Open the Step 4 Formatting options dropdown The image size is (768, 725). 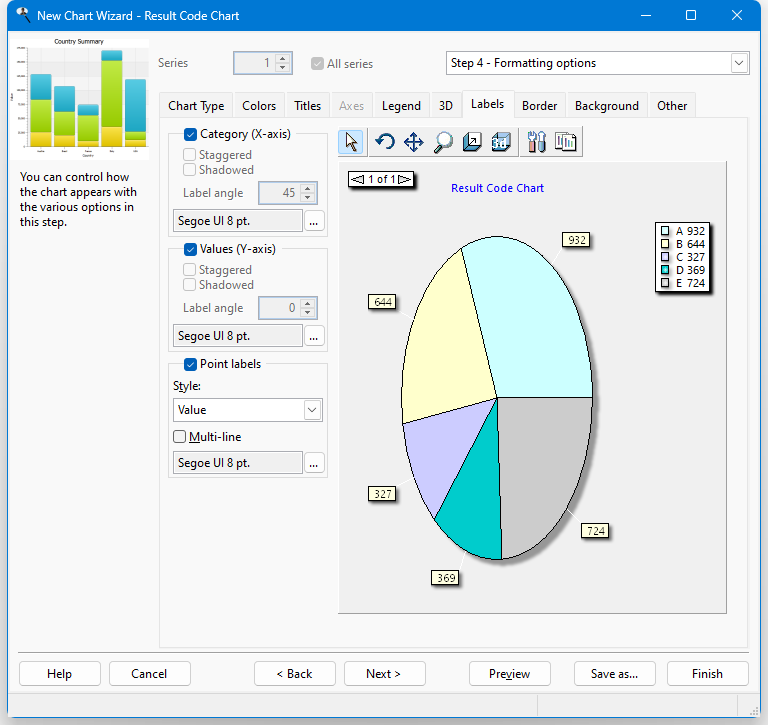click(x=739, y=63)
